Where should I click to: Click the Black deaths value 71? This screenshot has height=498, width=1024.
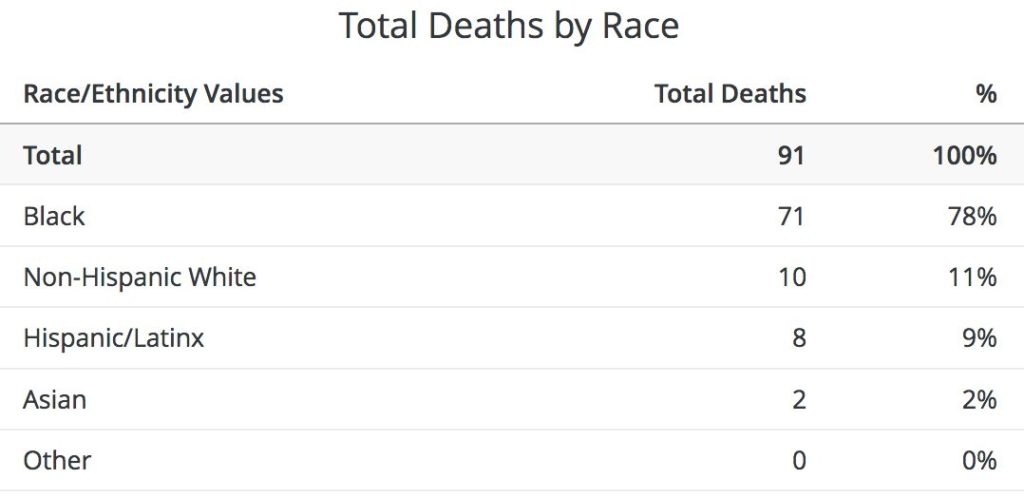click(x=791, y=216)
